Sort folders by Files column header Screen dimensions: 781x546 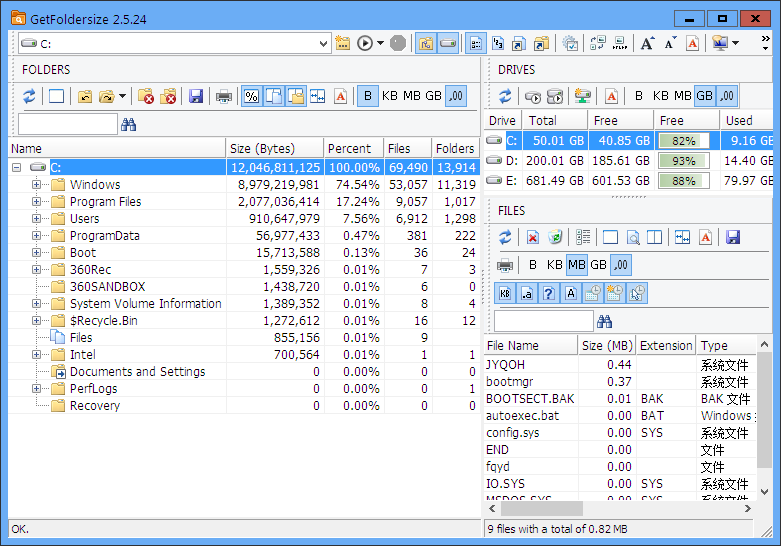[408, 148]
